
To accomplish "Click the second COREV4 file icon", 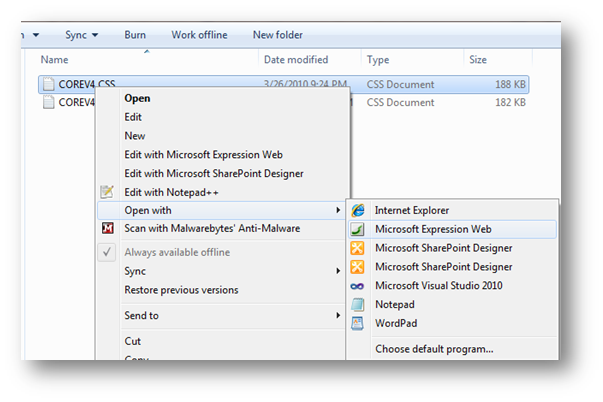I will pos(48,102).
